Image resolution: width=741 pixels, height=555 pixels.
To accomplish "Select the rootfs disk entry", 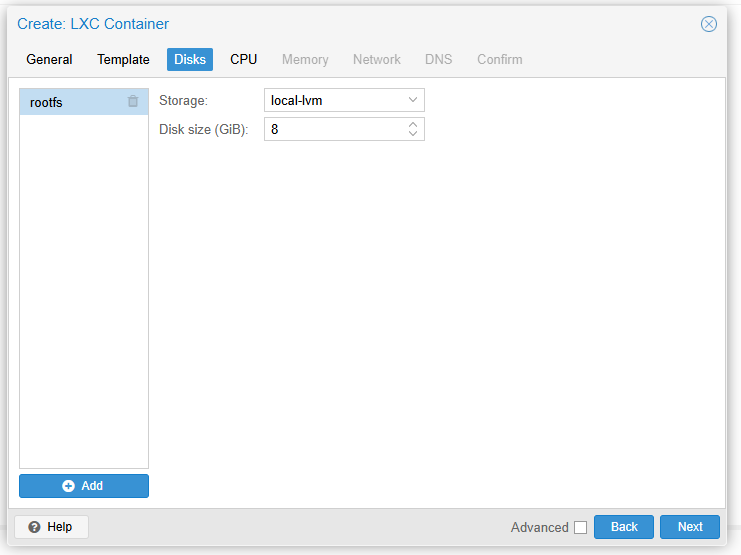I will [84, 102].
